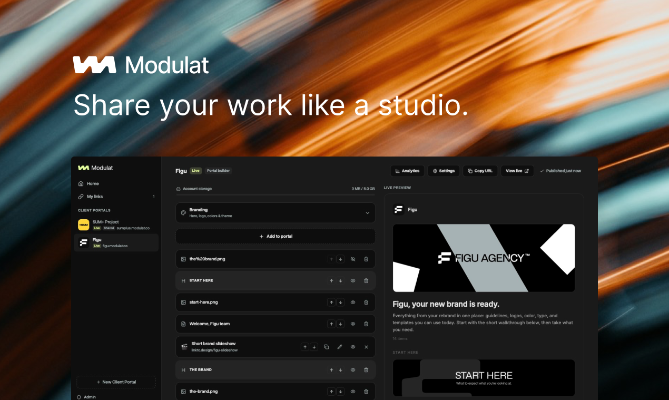Click the slideshow icon of Short brand slideshow
Viewport: 669px width, 400px height.
coord(184,347)
